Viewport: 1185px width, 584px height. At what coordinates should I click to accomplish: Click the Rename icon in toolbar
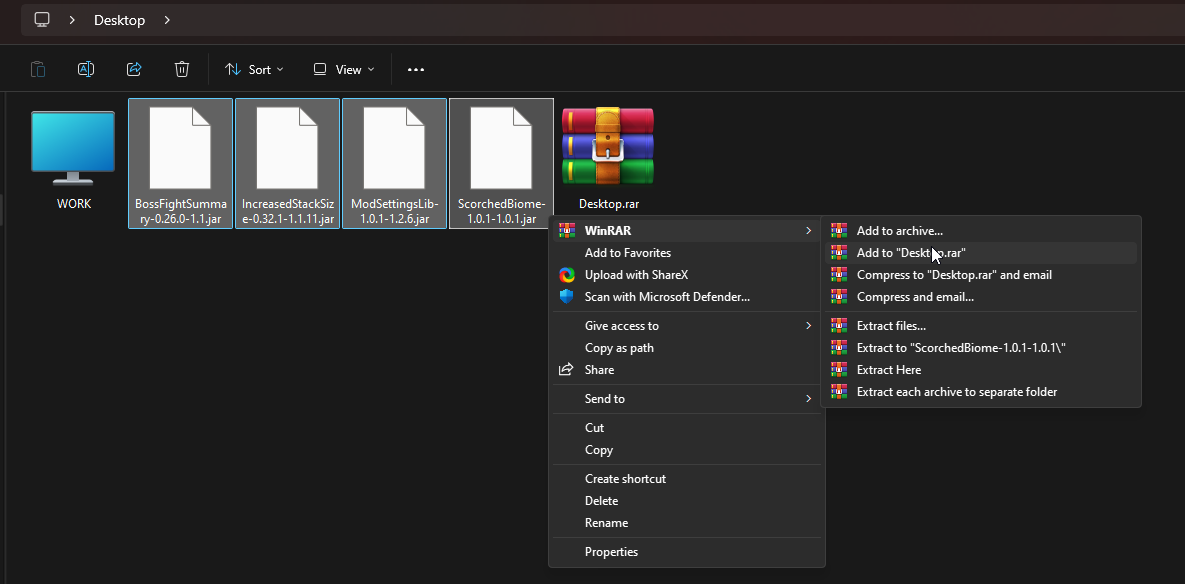tap(86, 69)
